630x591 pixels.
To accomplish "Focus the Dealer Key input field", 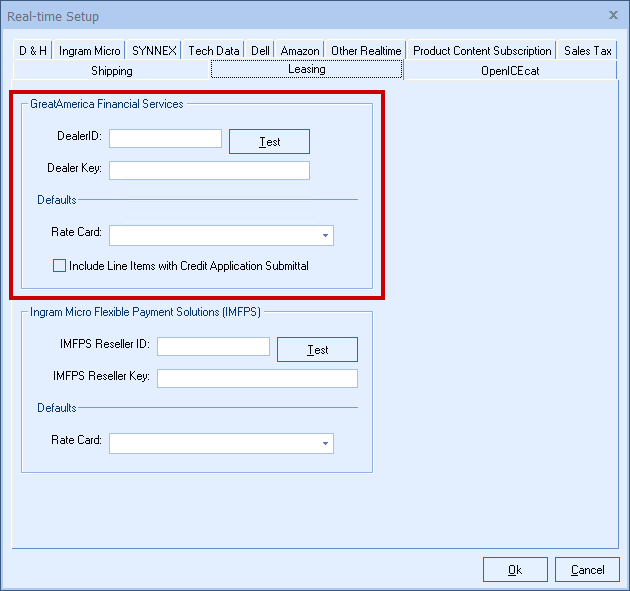I will coord(209,170).
